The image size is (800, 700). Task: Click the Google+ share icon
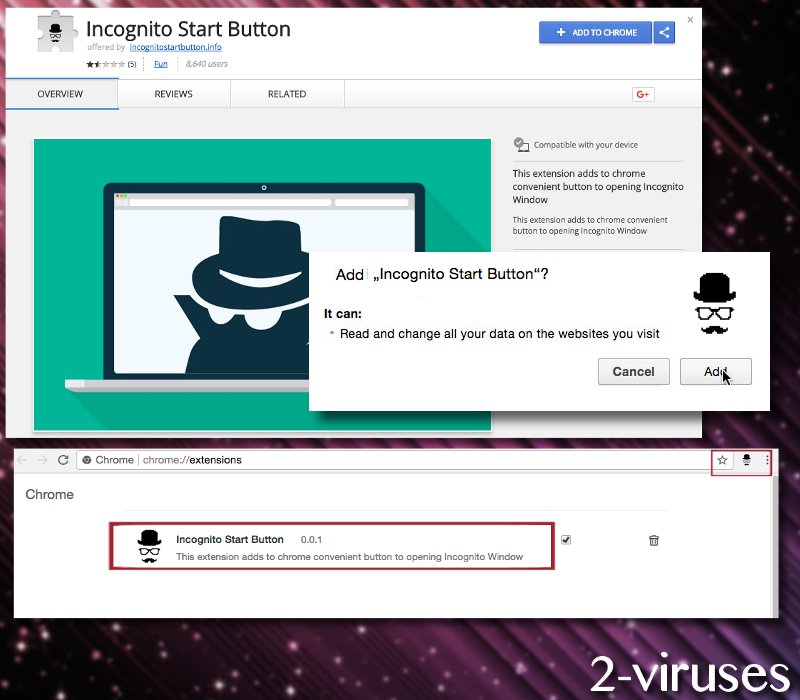coord(643,93)
